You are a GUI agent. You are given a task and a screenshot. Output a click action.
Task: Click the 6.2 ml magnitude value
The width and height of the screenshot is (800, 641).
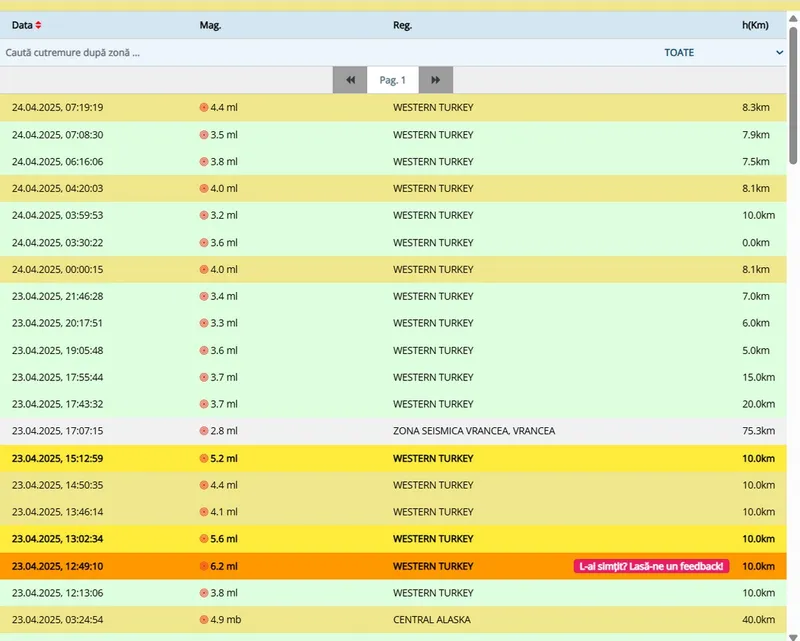click(224, 566)
